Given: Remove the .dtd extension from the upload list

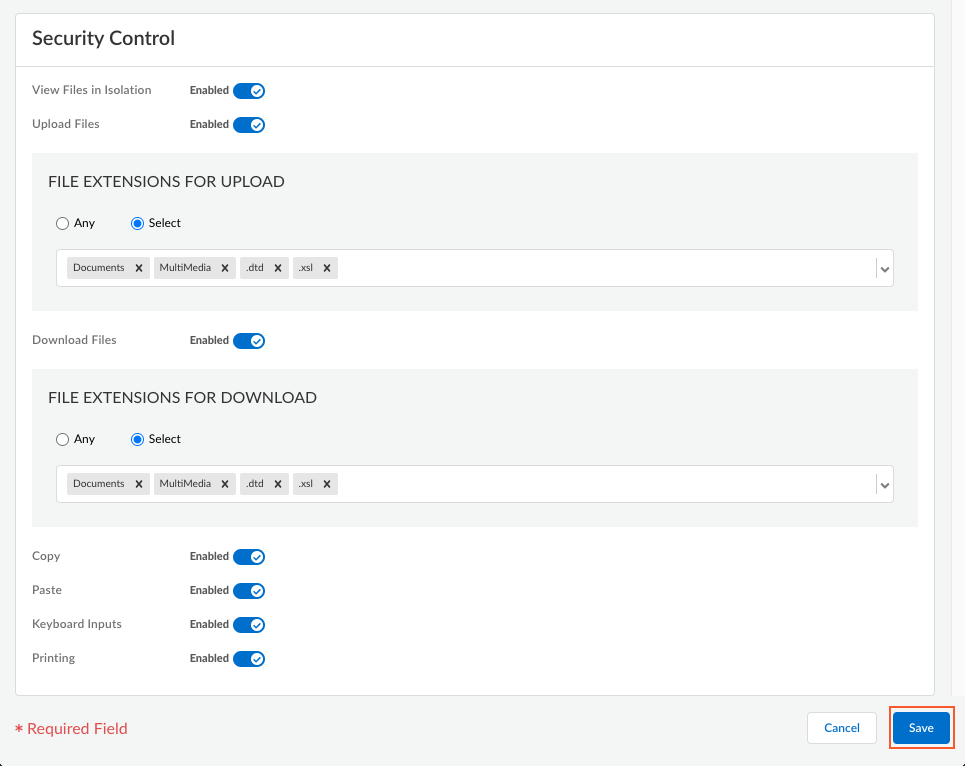Looking at the screenshot, I should tap(279, 267).
